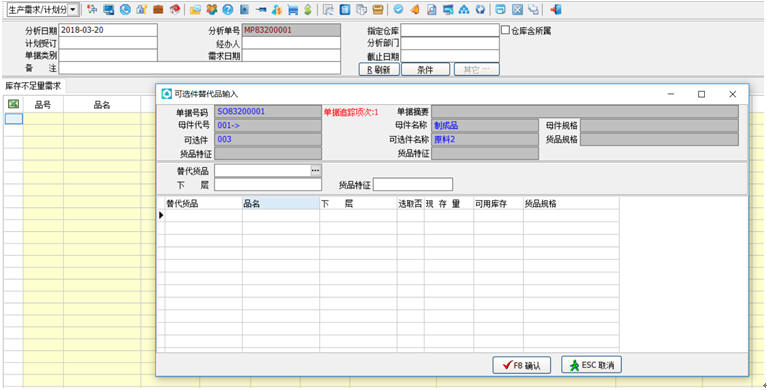Screen dimensions: 767x390
Task: Click the 原料2 可选件名称 field
Action: tap(485, 139)
